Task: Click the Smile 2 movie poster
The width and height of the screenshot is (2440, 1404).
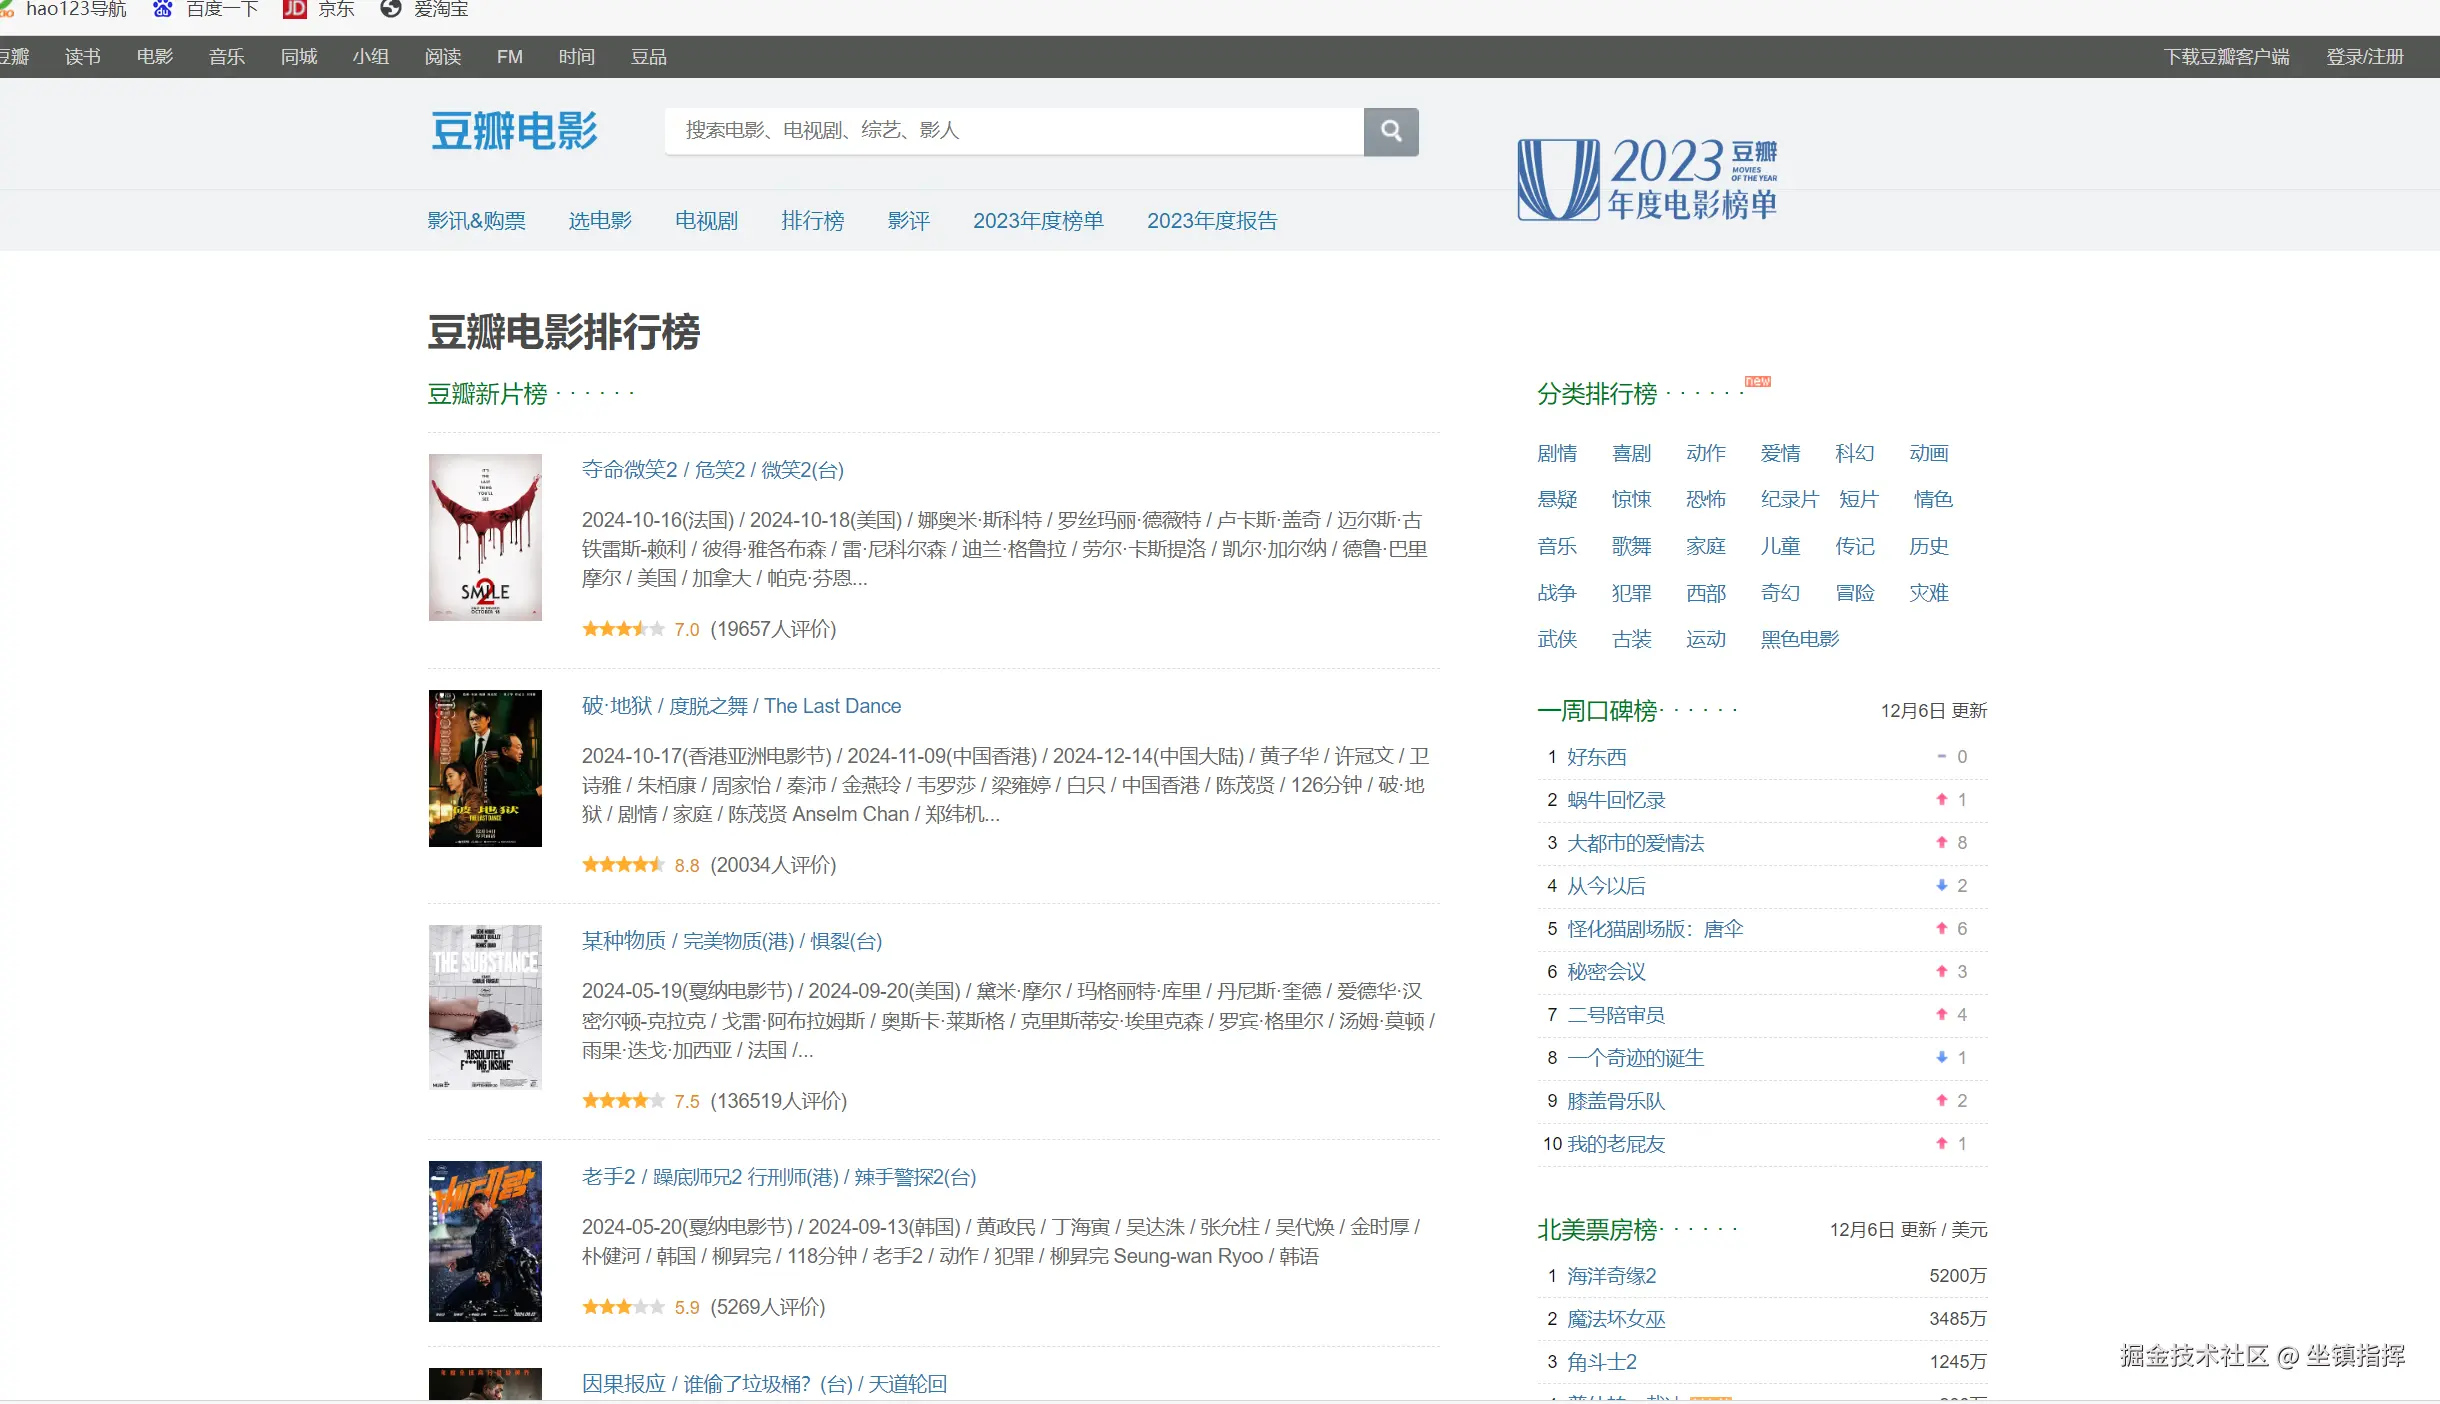Action: pos(485,537)
